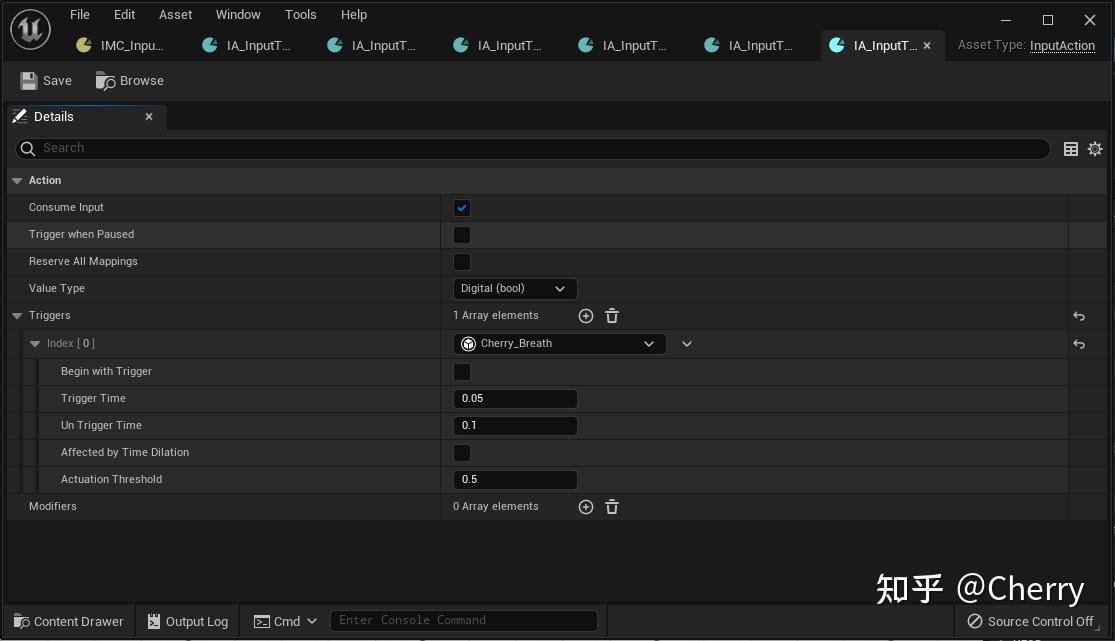1115x641 pixels.
Task: Collapse the Index [0] expander
Action: click(x=35, y=343)
